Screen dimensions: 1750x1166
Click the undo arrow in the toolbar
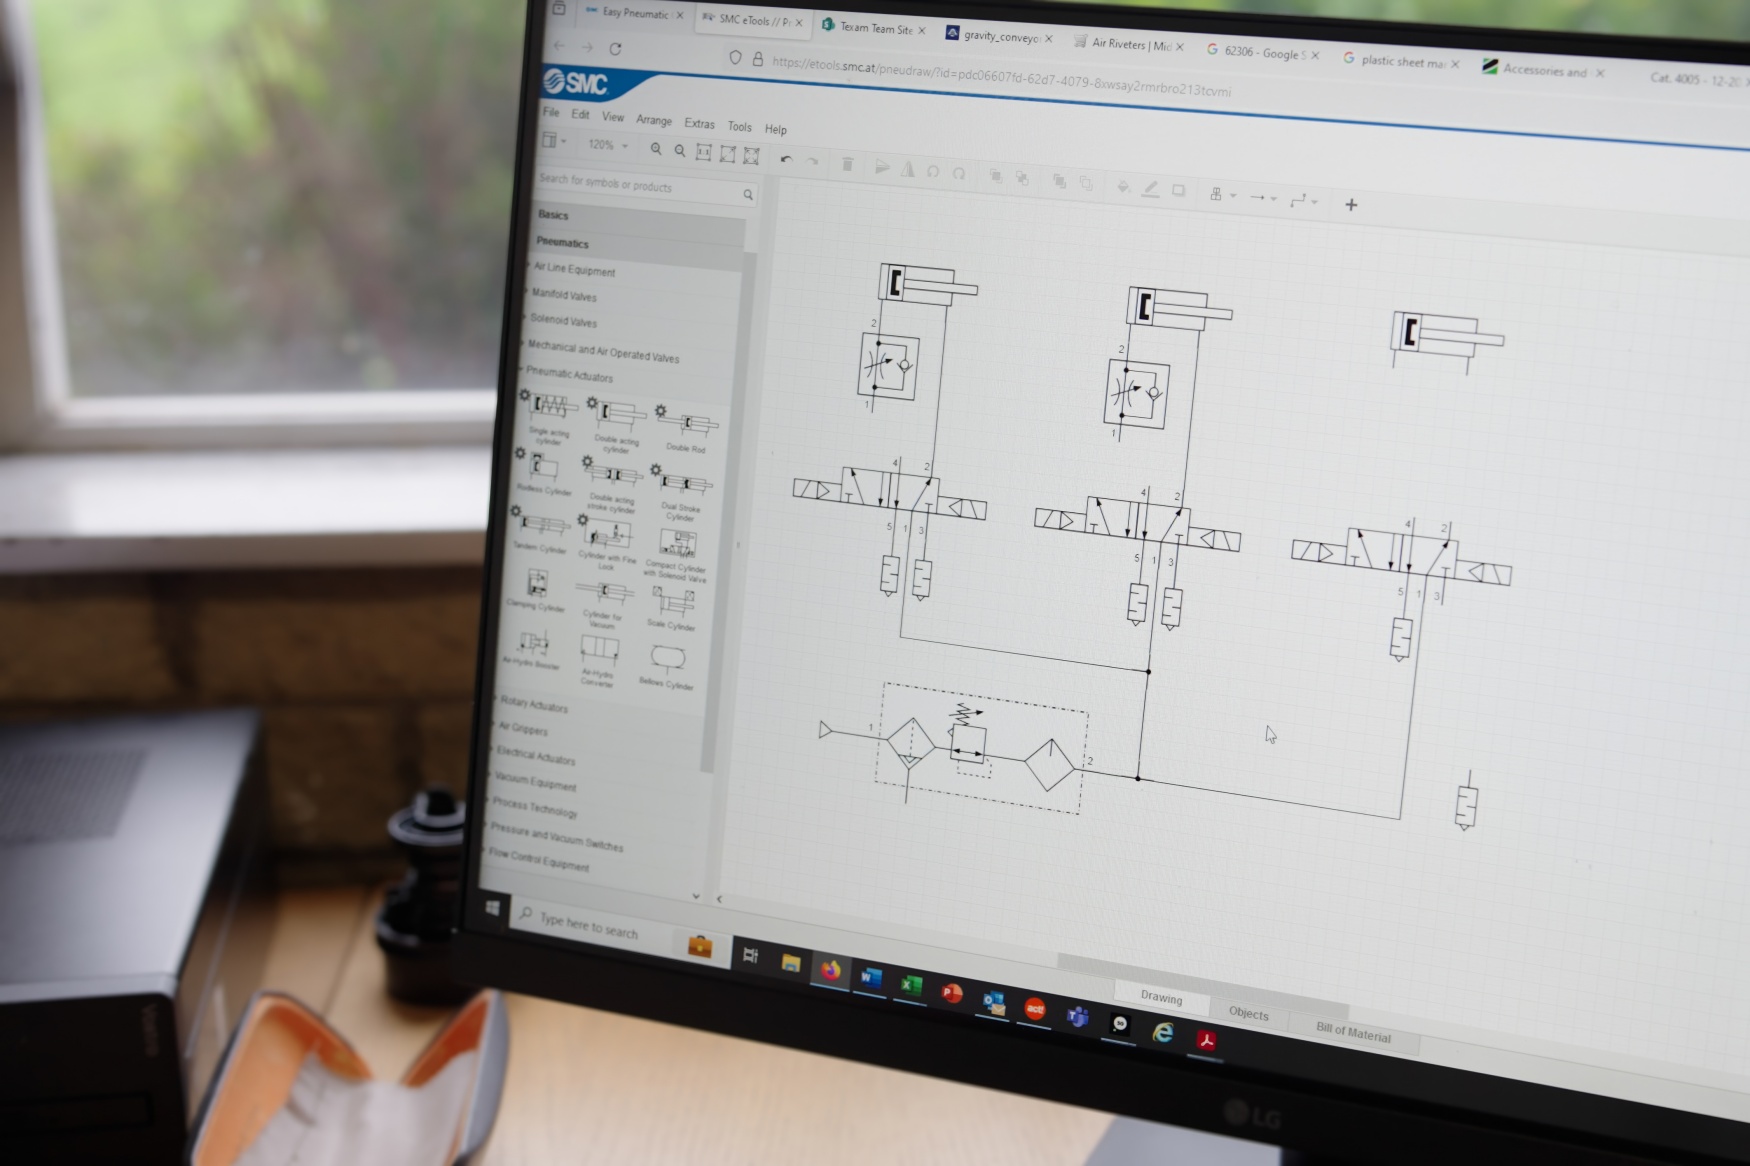(786, 159)
